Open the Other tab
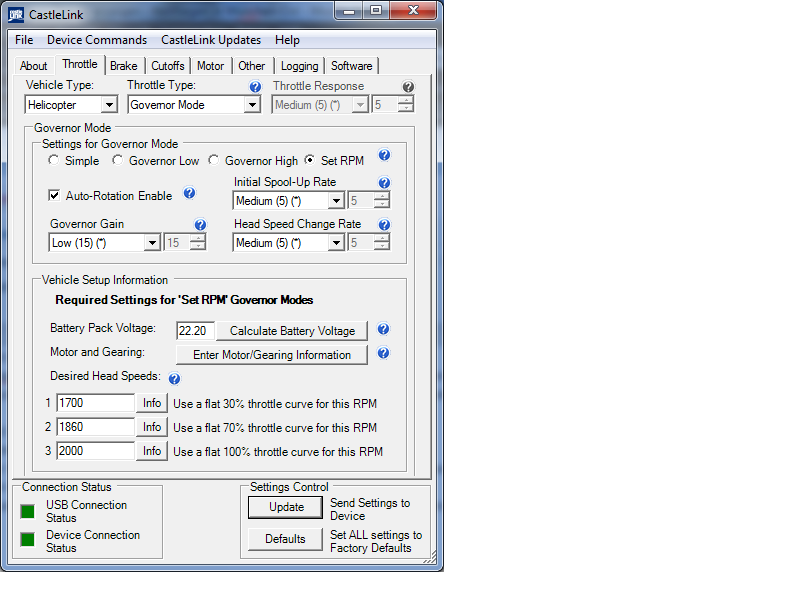The height and width of the screenshot is (600, 800). tap(252, 66)
